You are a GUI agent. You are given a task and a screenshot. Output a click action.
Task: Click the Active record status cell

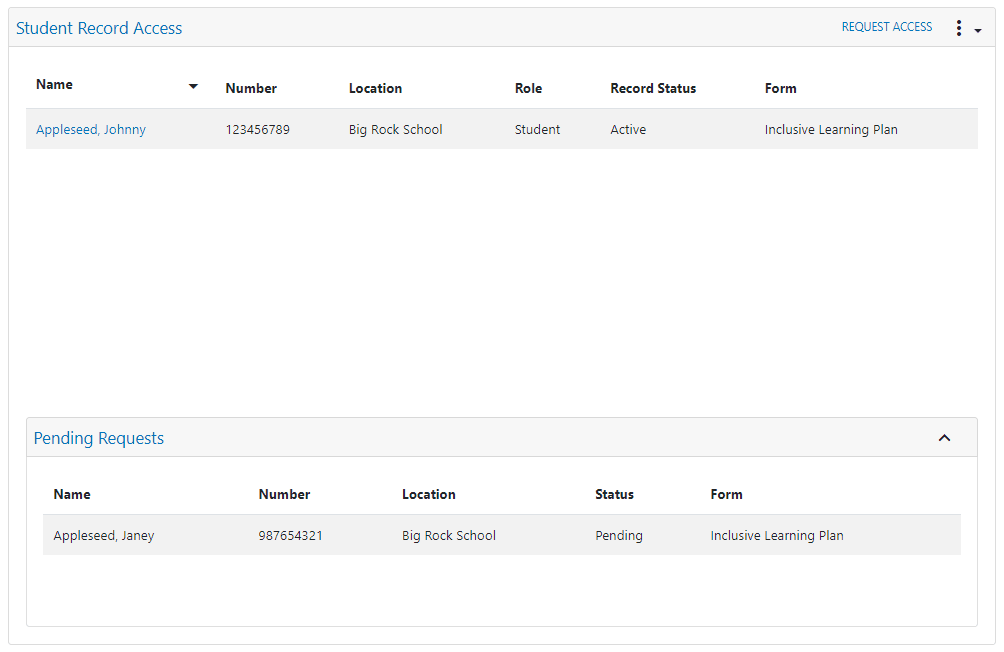pos(628,129)
